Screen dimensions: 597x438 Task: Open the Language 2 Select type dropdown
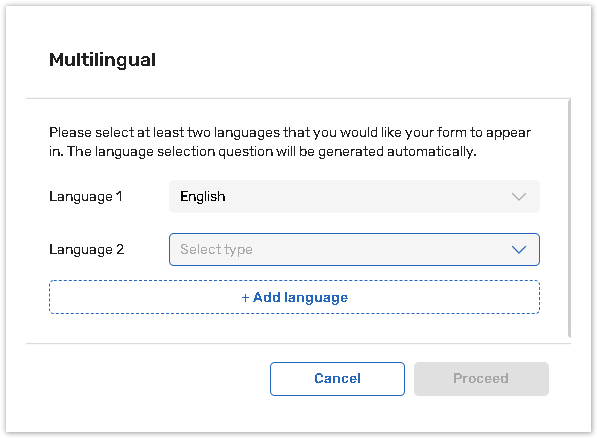point(354,249)
